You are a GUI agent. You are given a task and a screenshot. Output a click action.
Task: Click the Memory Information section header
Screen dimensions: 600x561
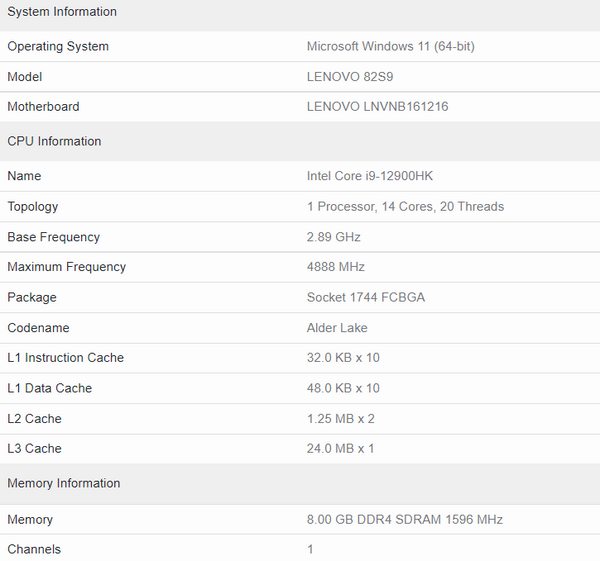[x=64, y=483]
